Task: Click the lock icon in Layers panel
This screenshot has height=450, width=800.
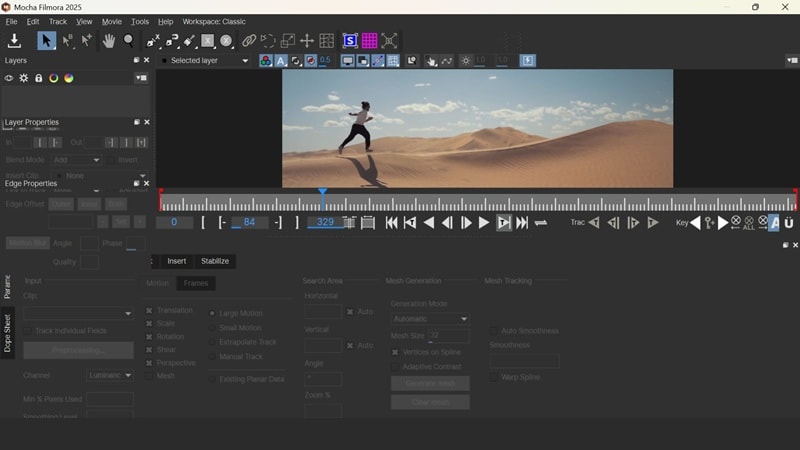Action: (x=38, y=78)
